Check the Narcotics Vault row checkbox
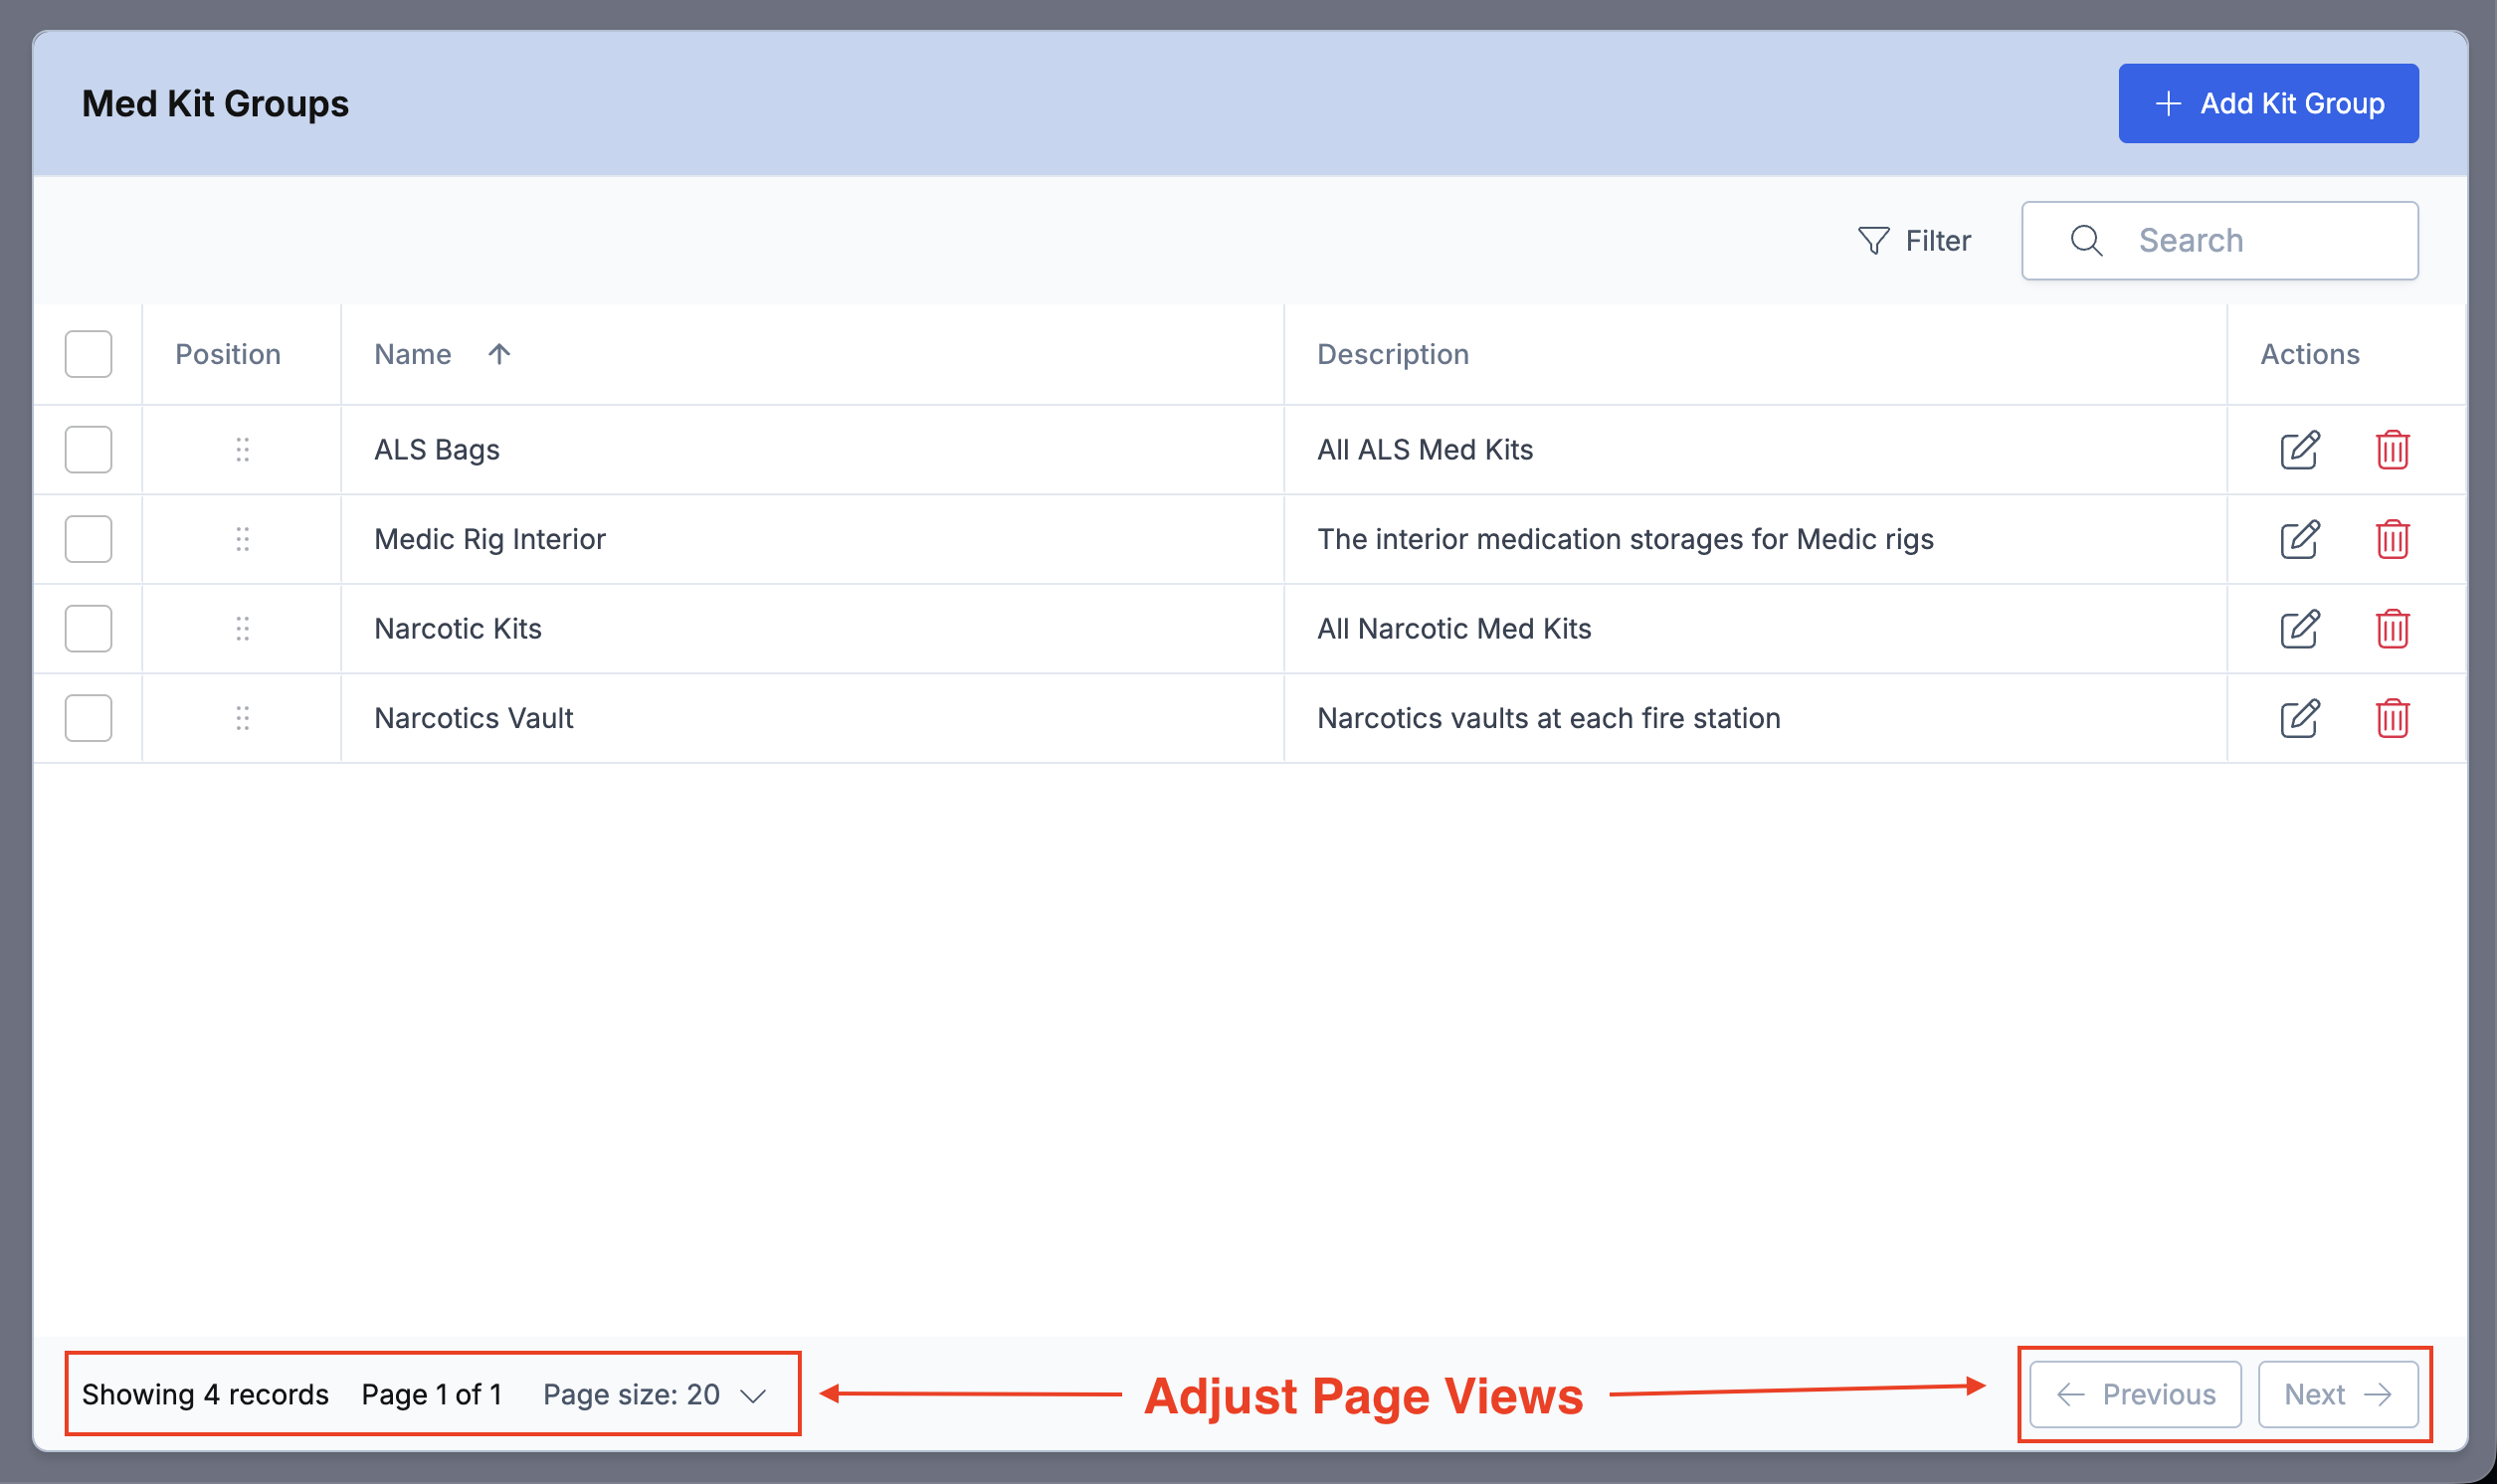This screenshot has height=1484, width=2497. 88,718
